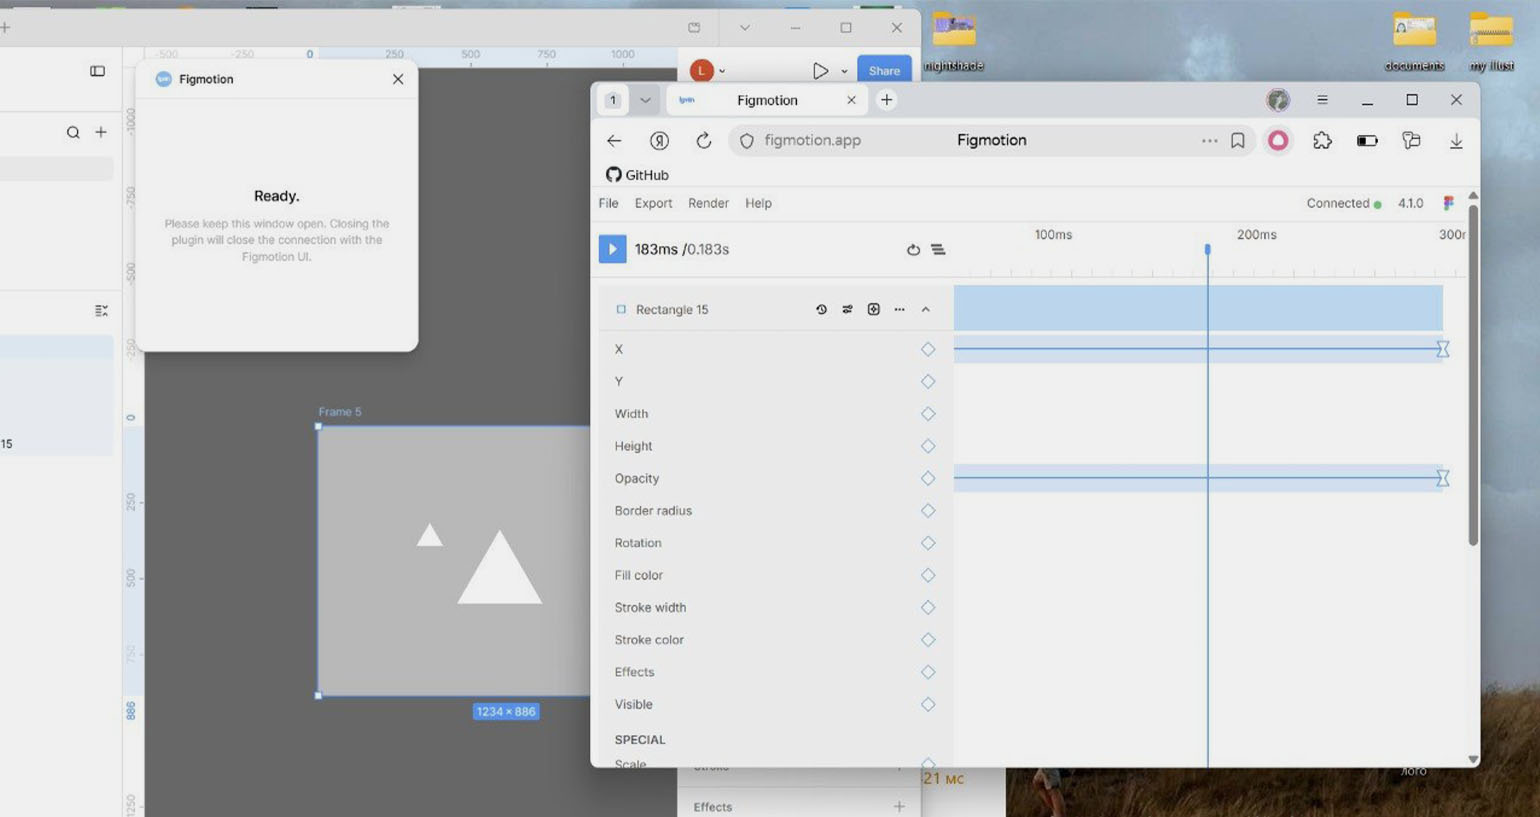1540x817 pixels.
Task: Open the sliders settings icon for Rectangle 15
Action: (847, 310)
